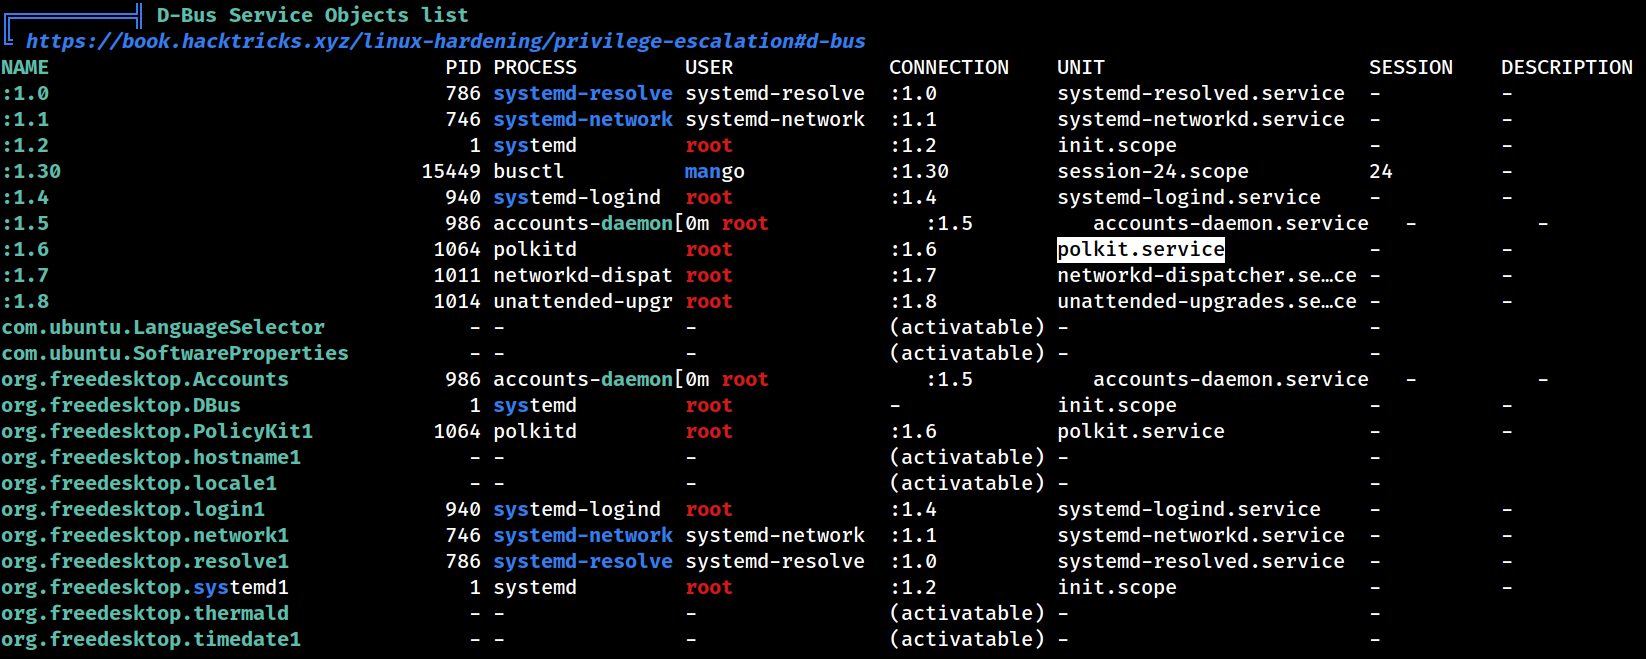The width and height of the screenshot is (1646, 659).
Task: Open the hacktricks d-bus privilege escalation link
Action: tap(445, 41)
